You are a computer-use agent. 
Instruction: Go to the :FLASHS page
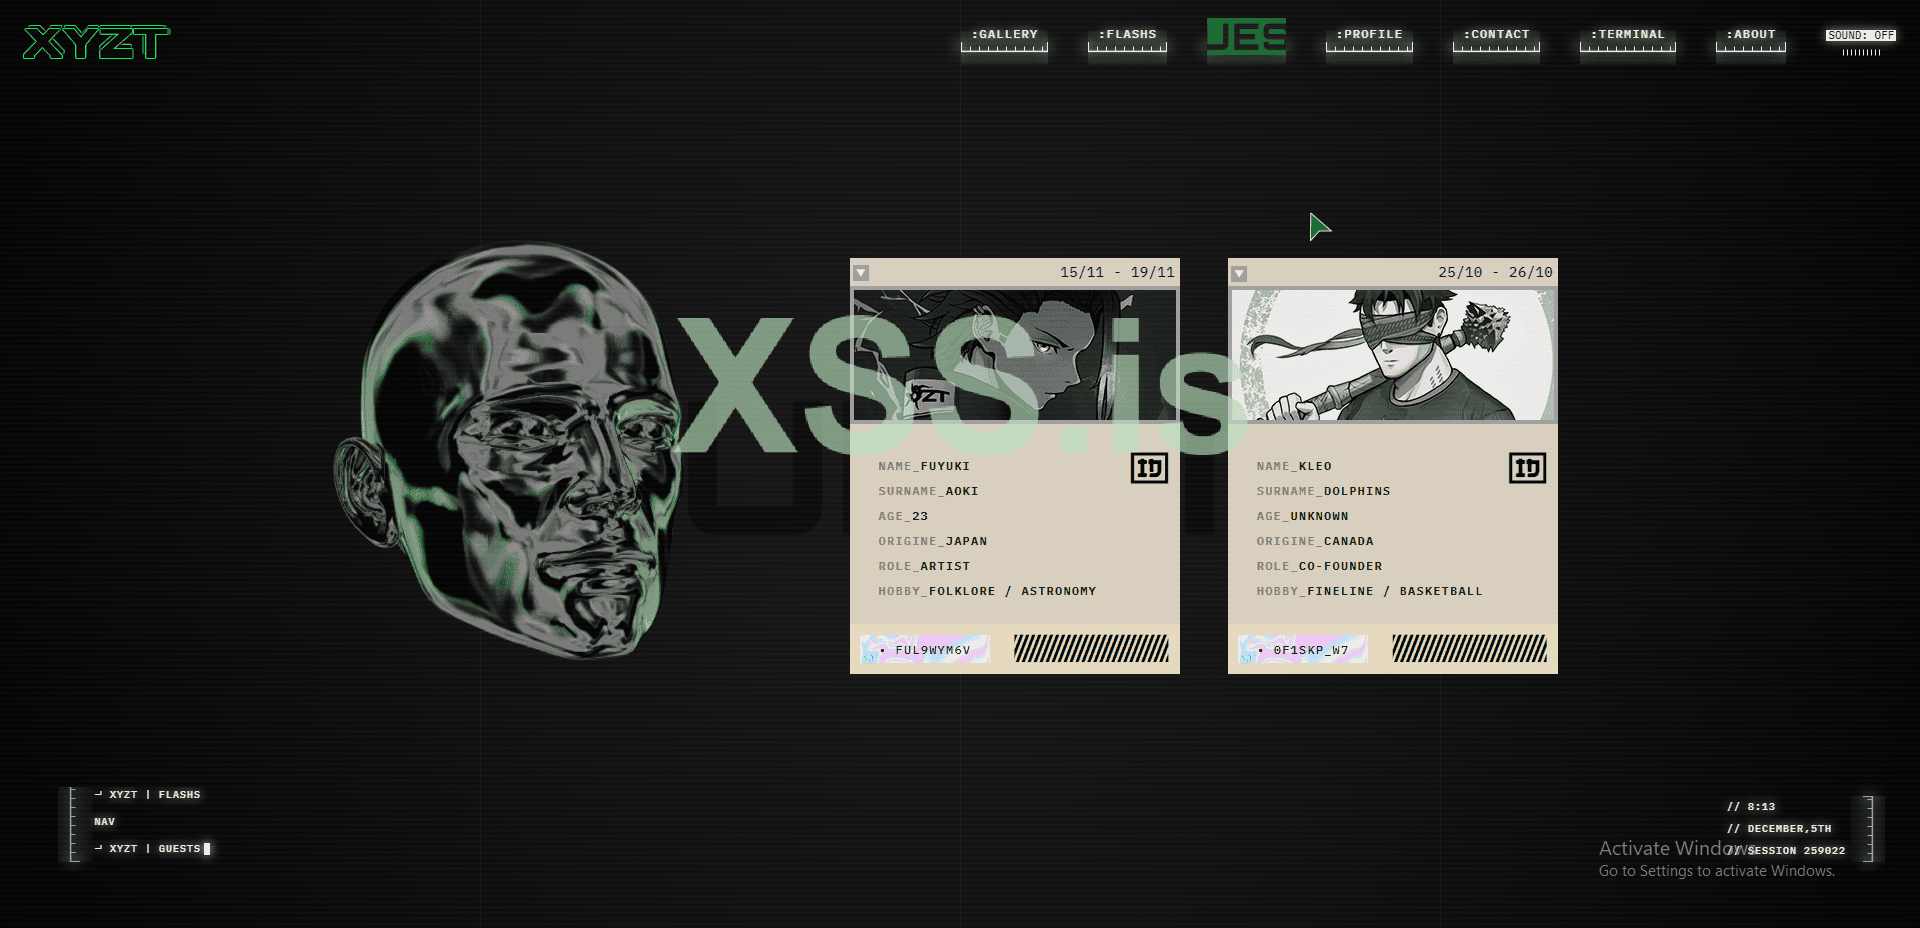1127,38
